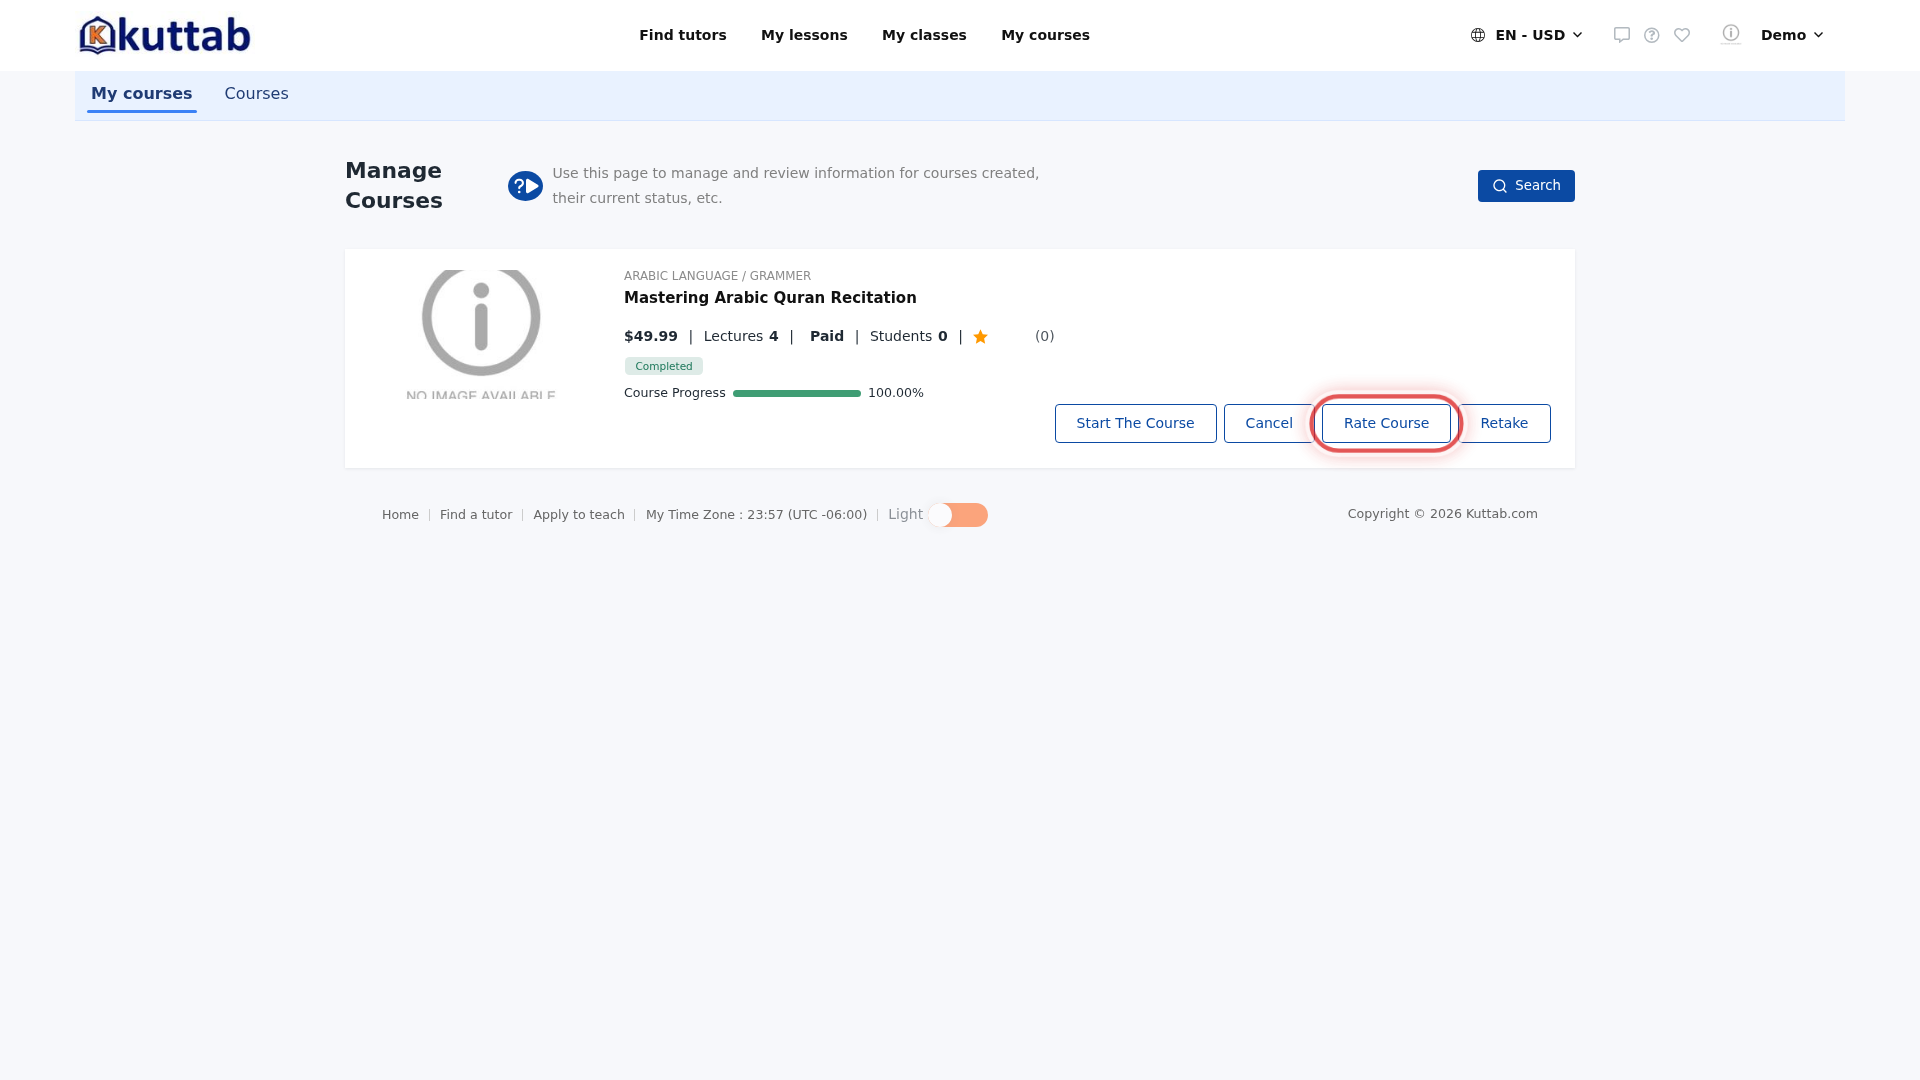Click the course progress bar
This screenshot has width=1920, height=1080.
tap(797, 394)
